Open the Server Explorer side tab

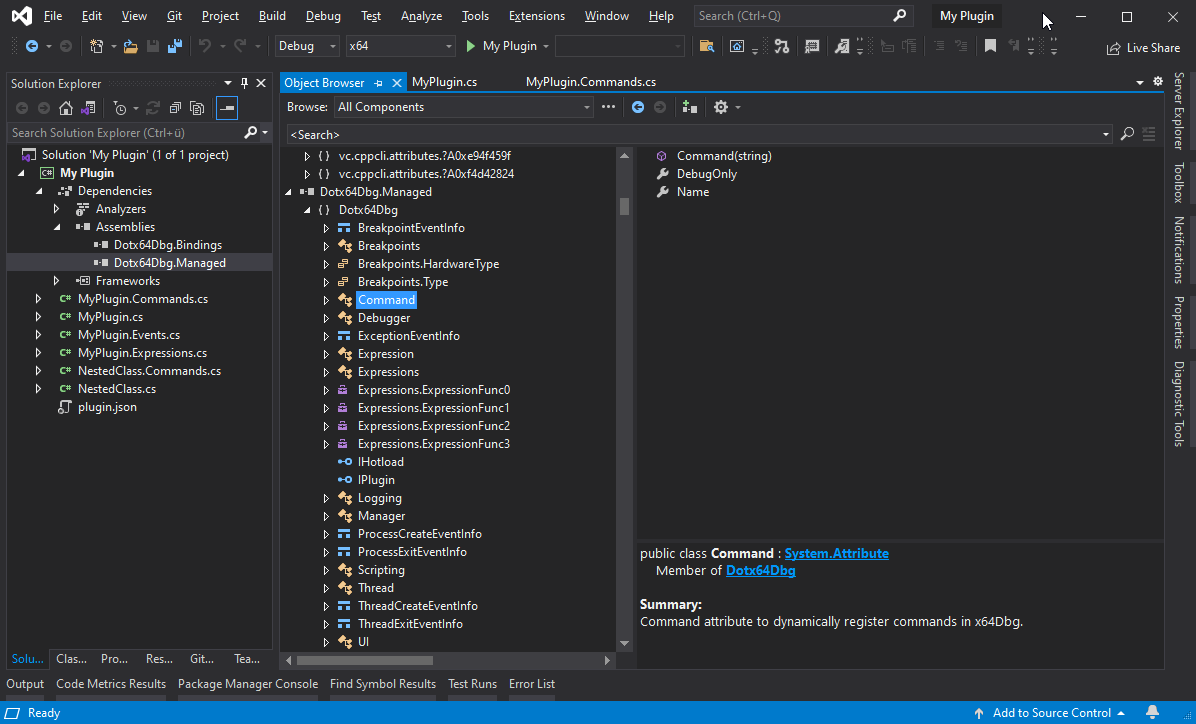coord(1179,111)
